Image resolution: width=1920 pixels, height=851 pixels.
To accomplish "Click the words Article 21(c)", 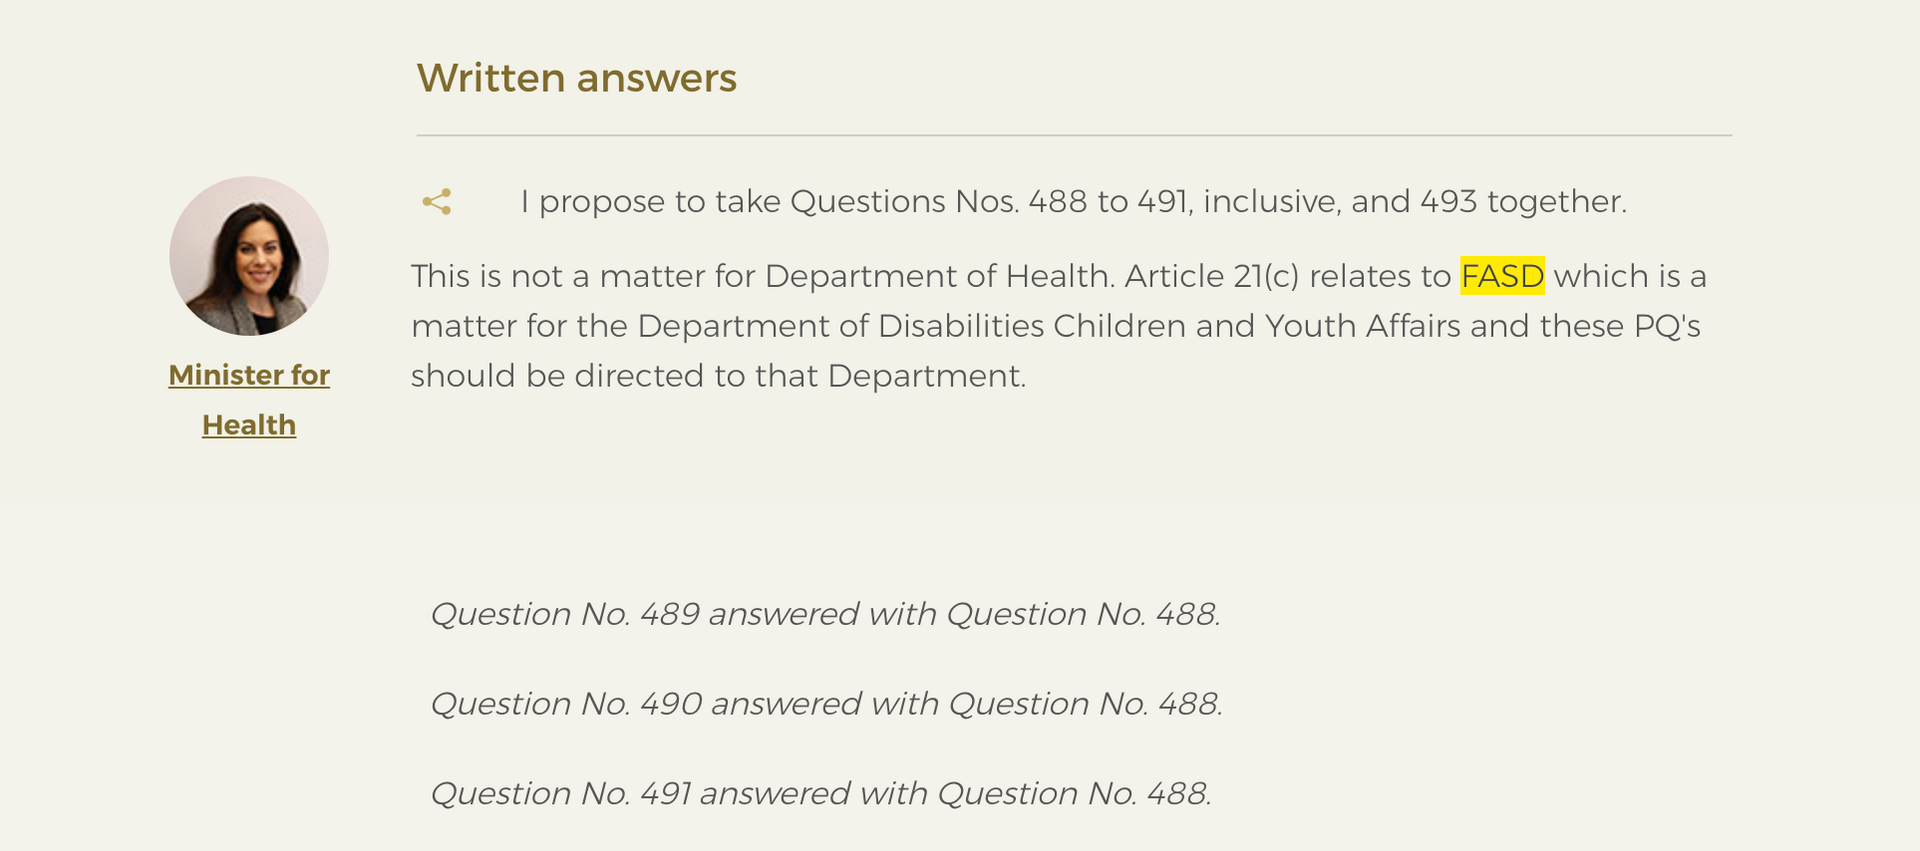I will pyautogui.click(x=1212, y=276).
